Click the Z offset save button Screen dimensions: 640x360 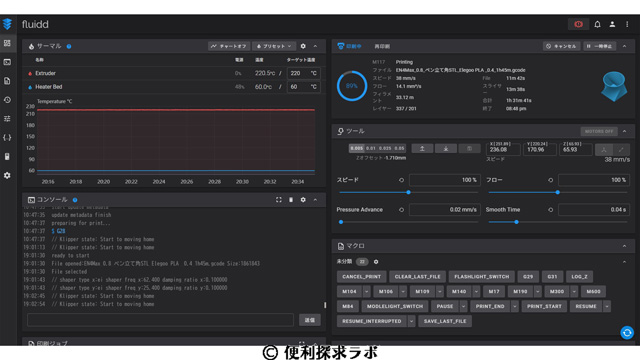click(x=469, y=149)
